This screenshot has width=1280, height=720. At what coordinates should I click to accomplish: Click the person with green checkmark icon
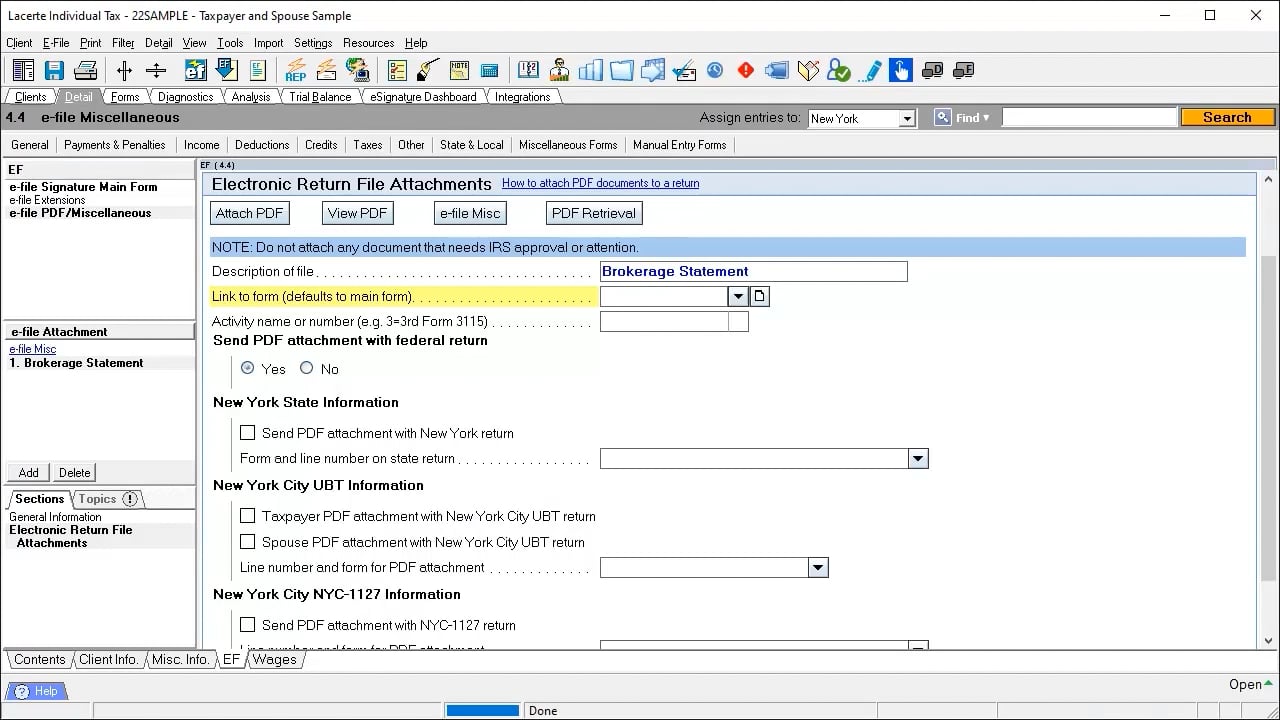click(839, 70)
